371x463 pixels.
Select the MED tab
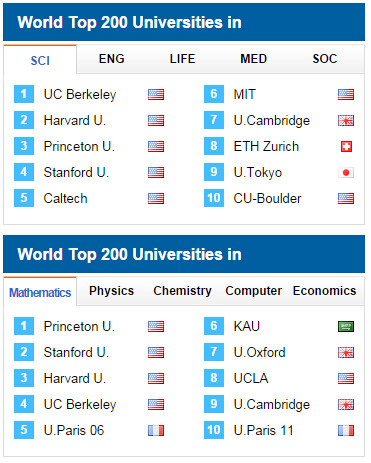(254, 59)
